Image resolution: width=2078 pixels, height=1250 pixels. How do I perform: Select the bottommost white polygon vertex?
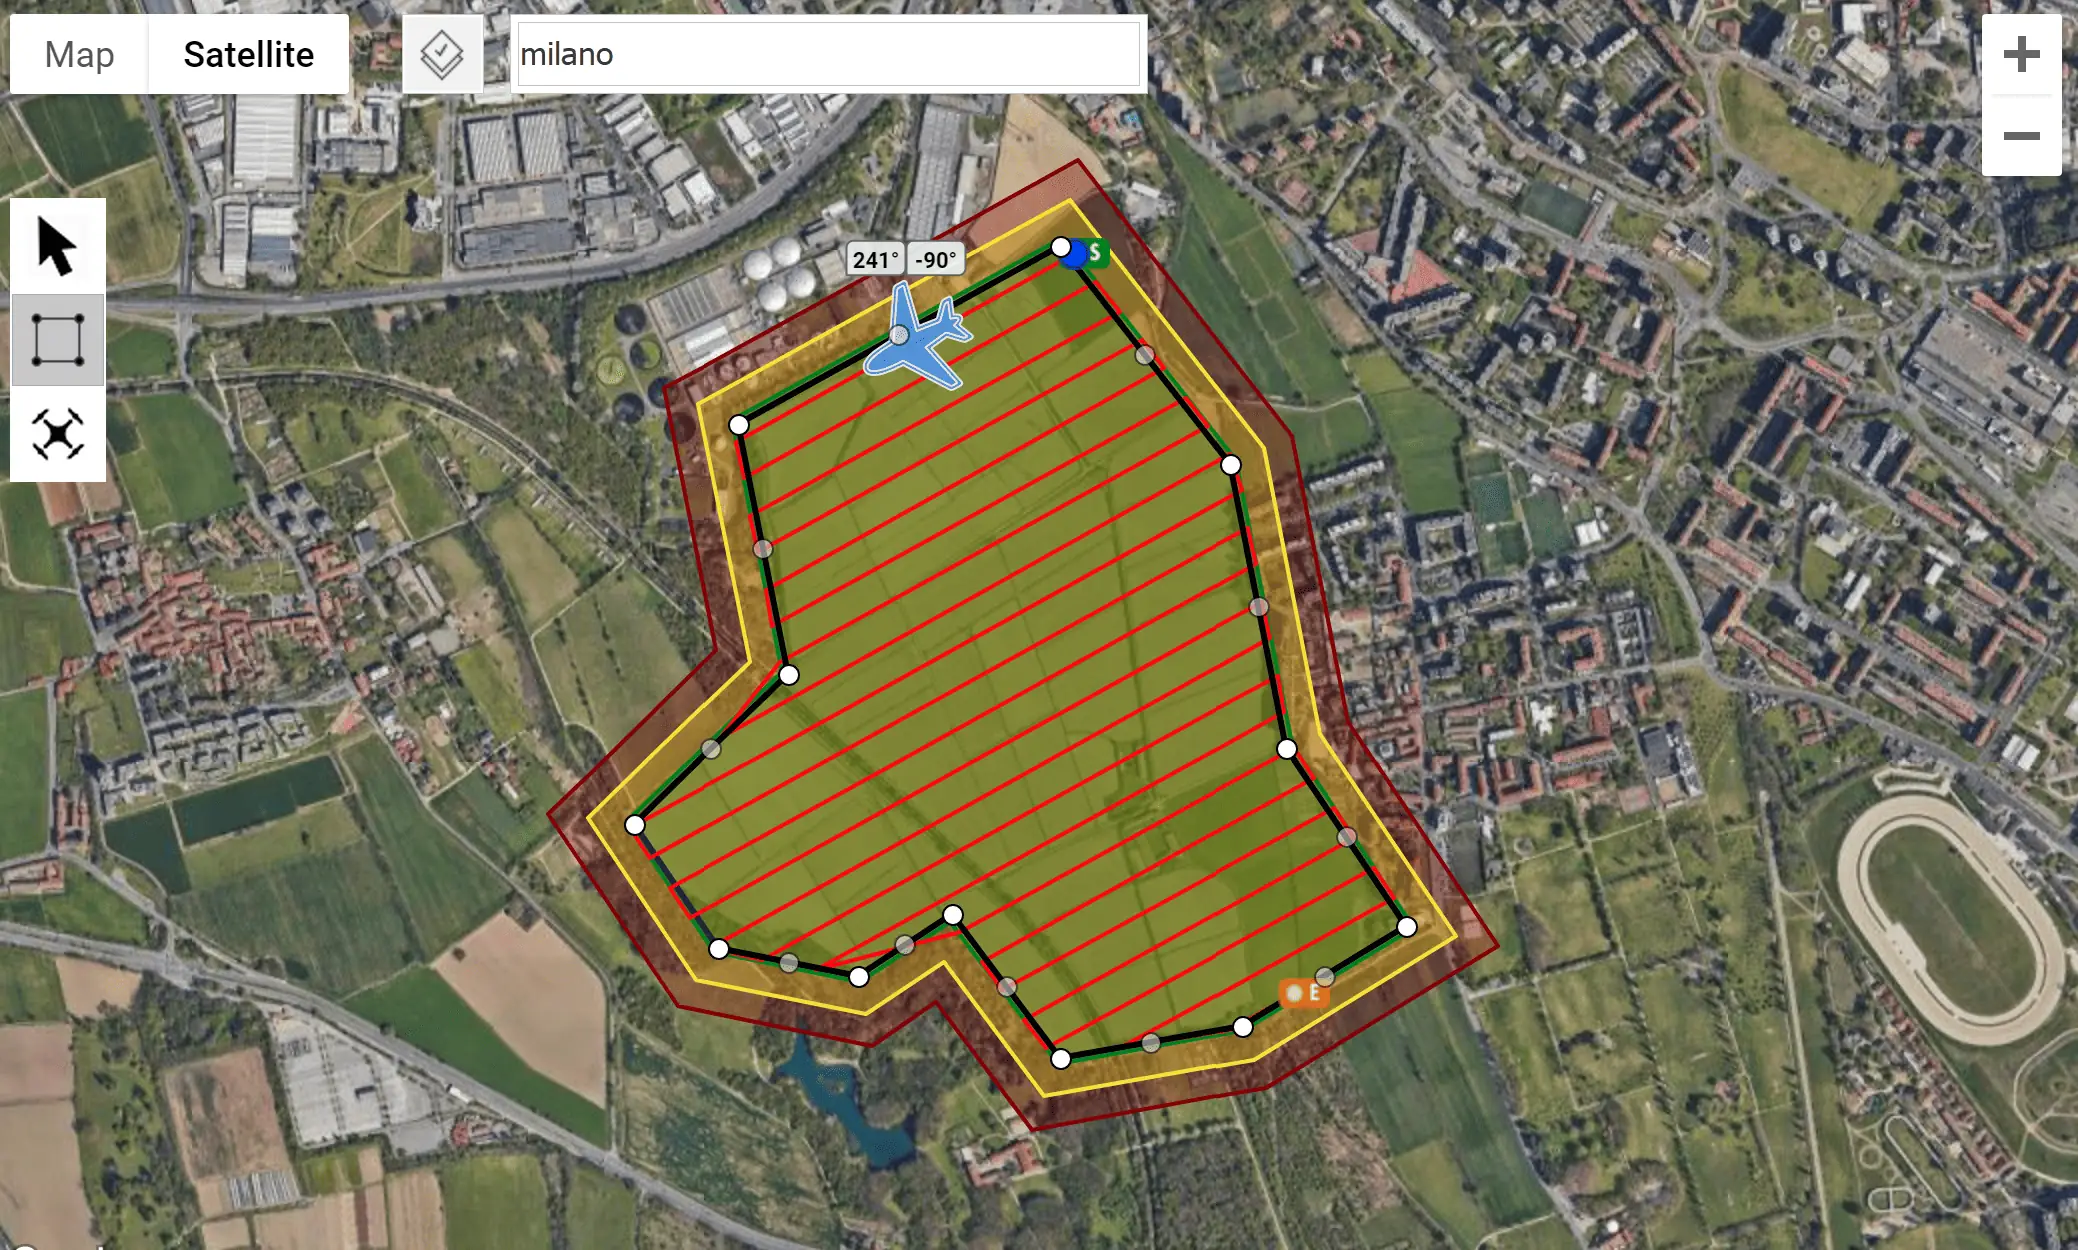(1061, 1059)
